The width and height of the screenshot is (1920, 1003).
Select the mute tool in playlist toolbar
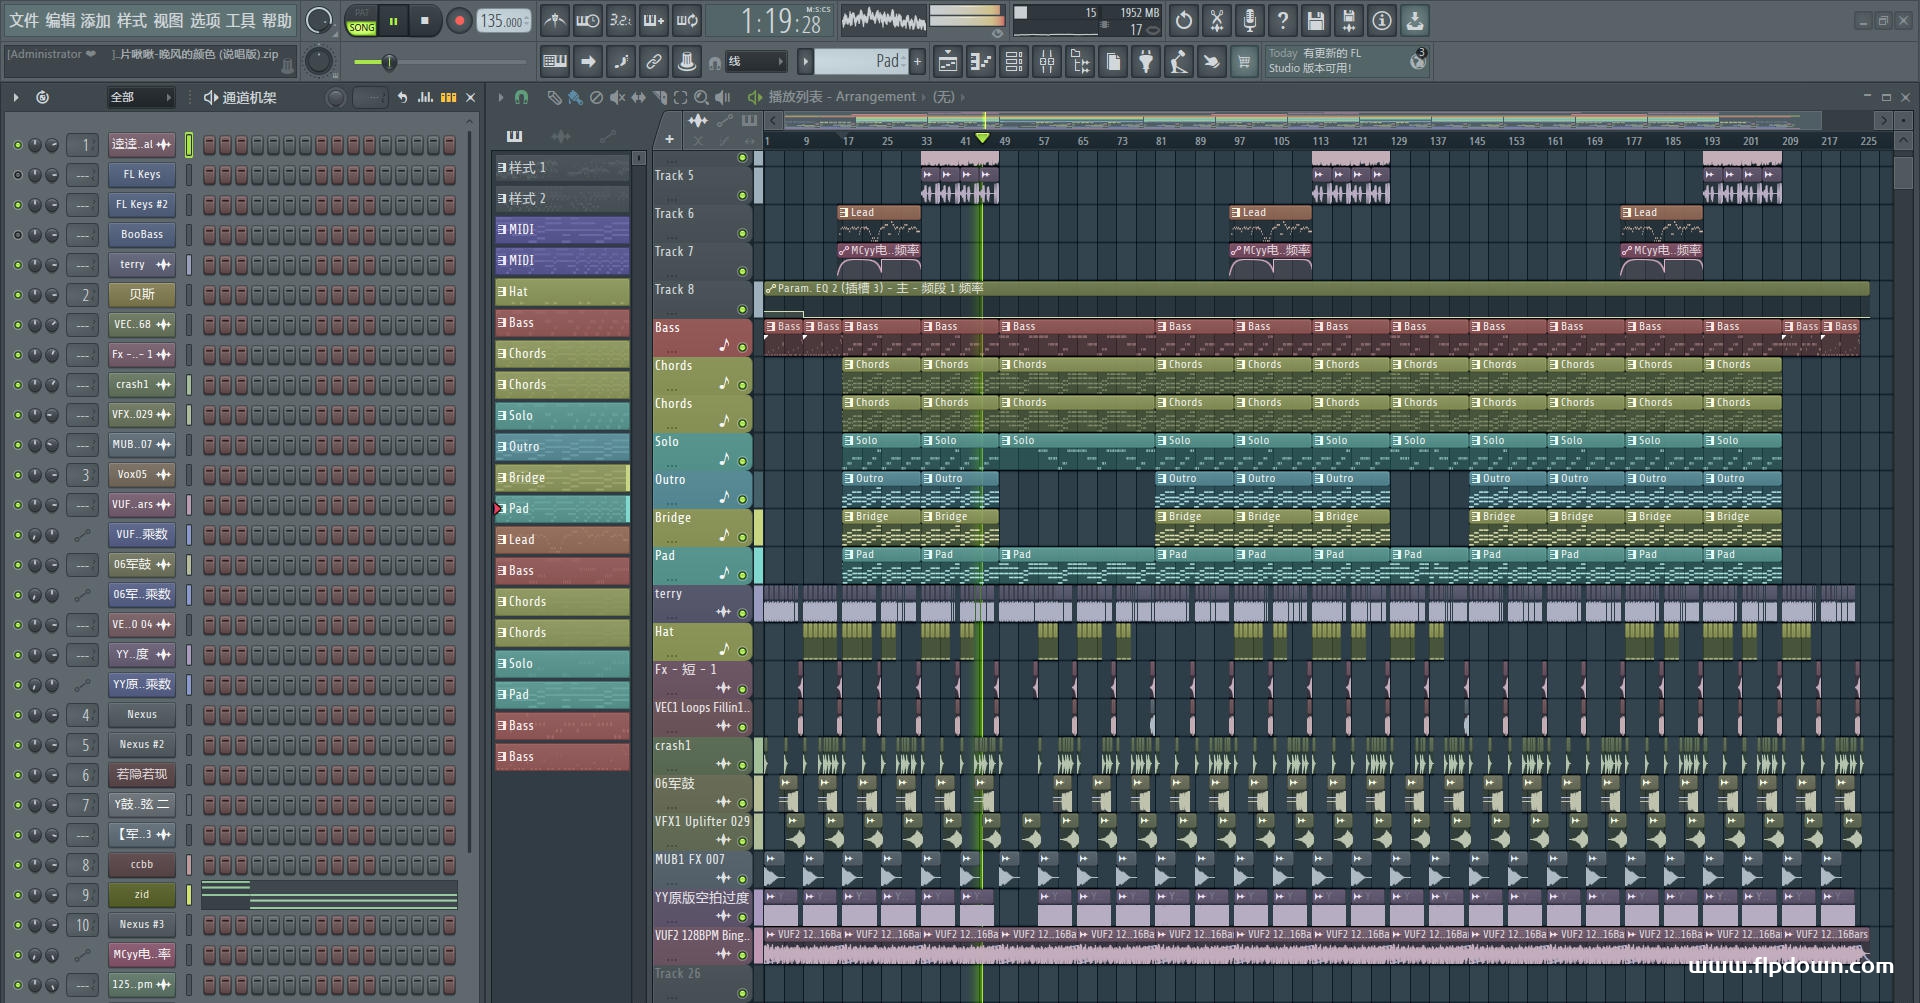(617, 97)
